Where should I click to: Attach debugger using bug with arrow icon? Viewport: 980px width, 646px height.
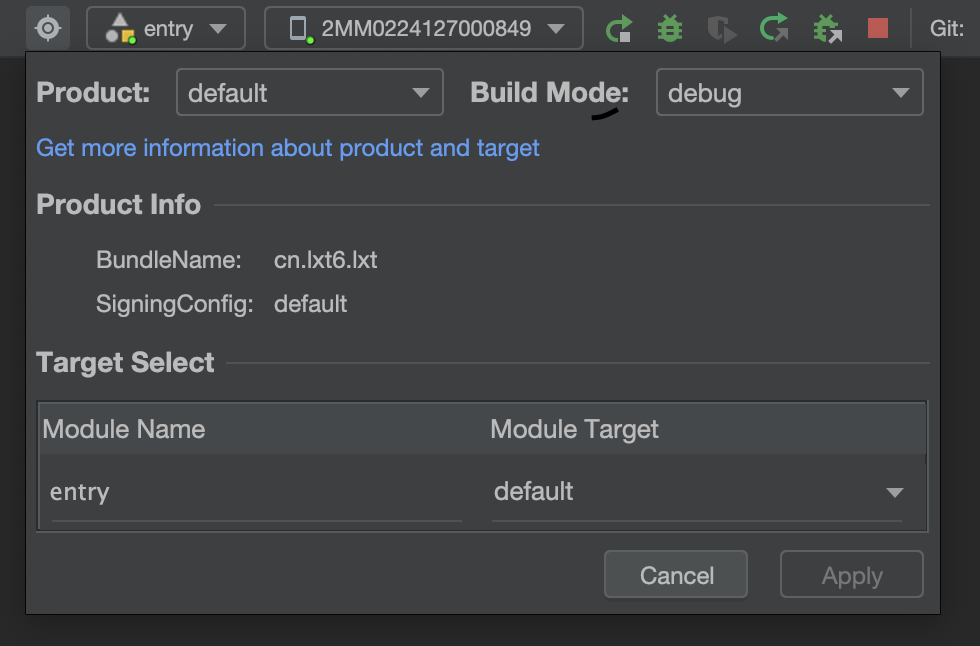tap(826, 28)
